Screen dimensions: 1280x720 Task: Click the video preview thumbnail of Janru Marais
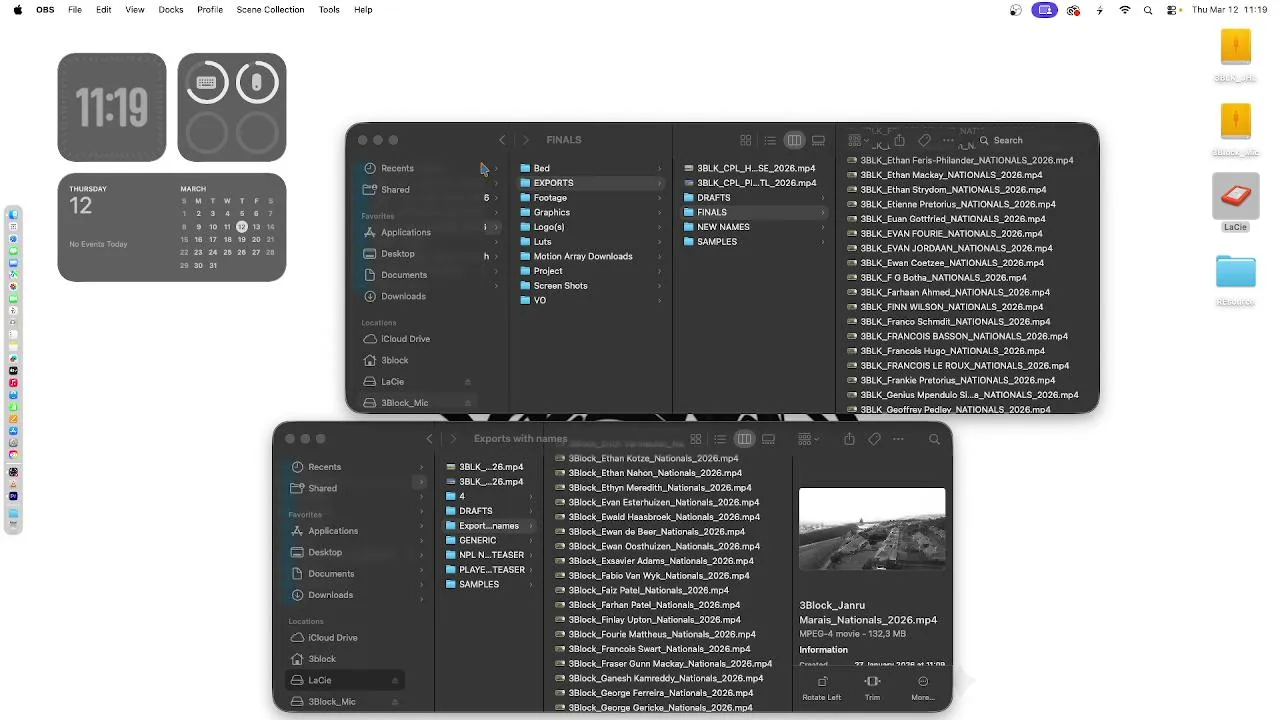(x=872, y=529)
